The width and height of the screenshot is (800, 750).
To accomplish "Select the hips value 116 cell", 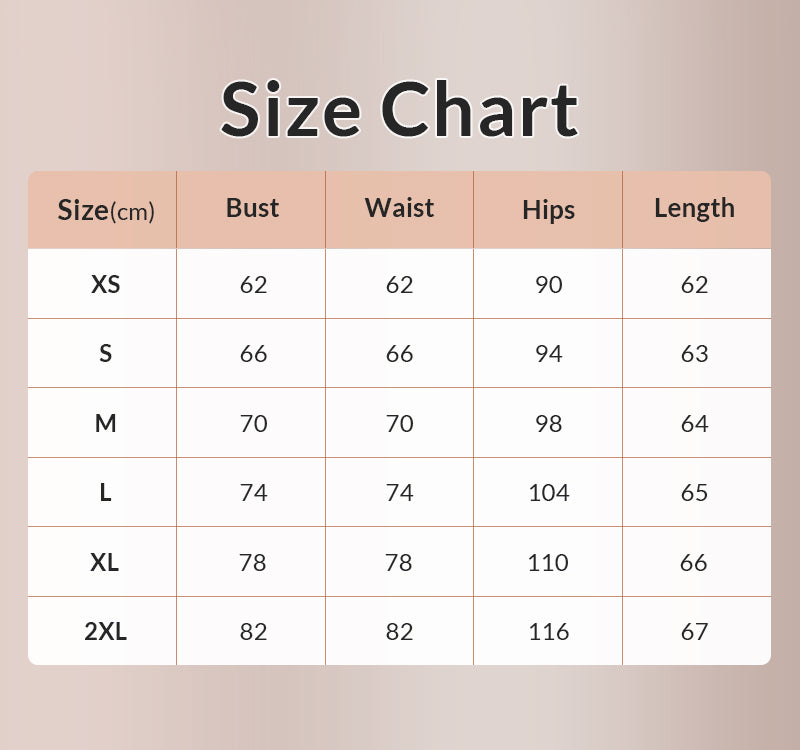I will click(x=548, y=632).
